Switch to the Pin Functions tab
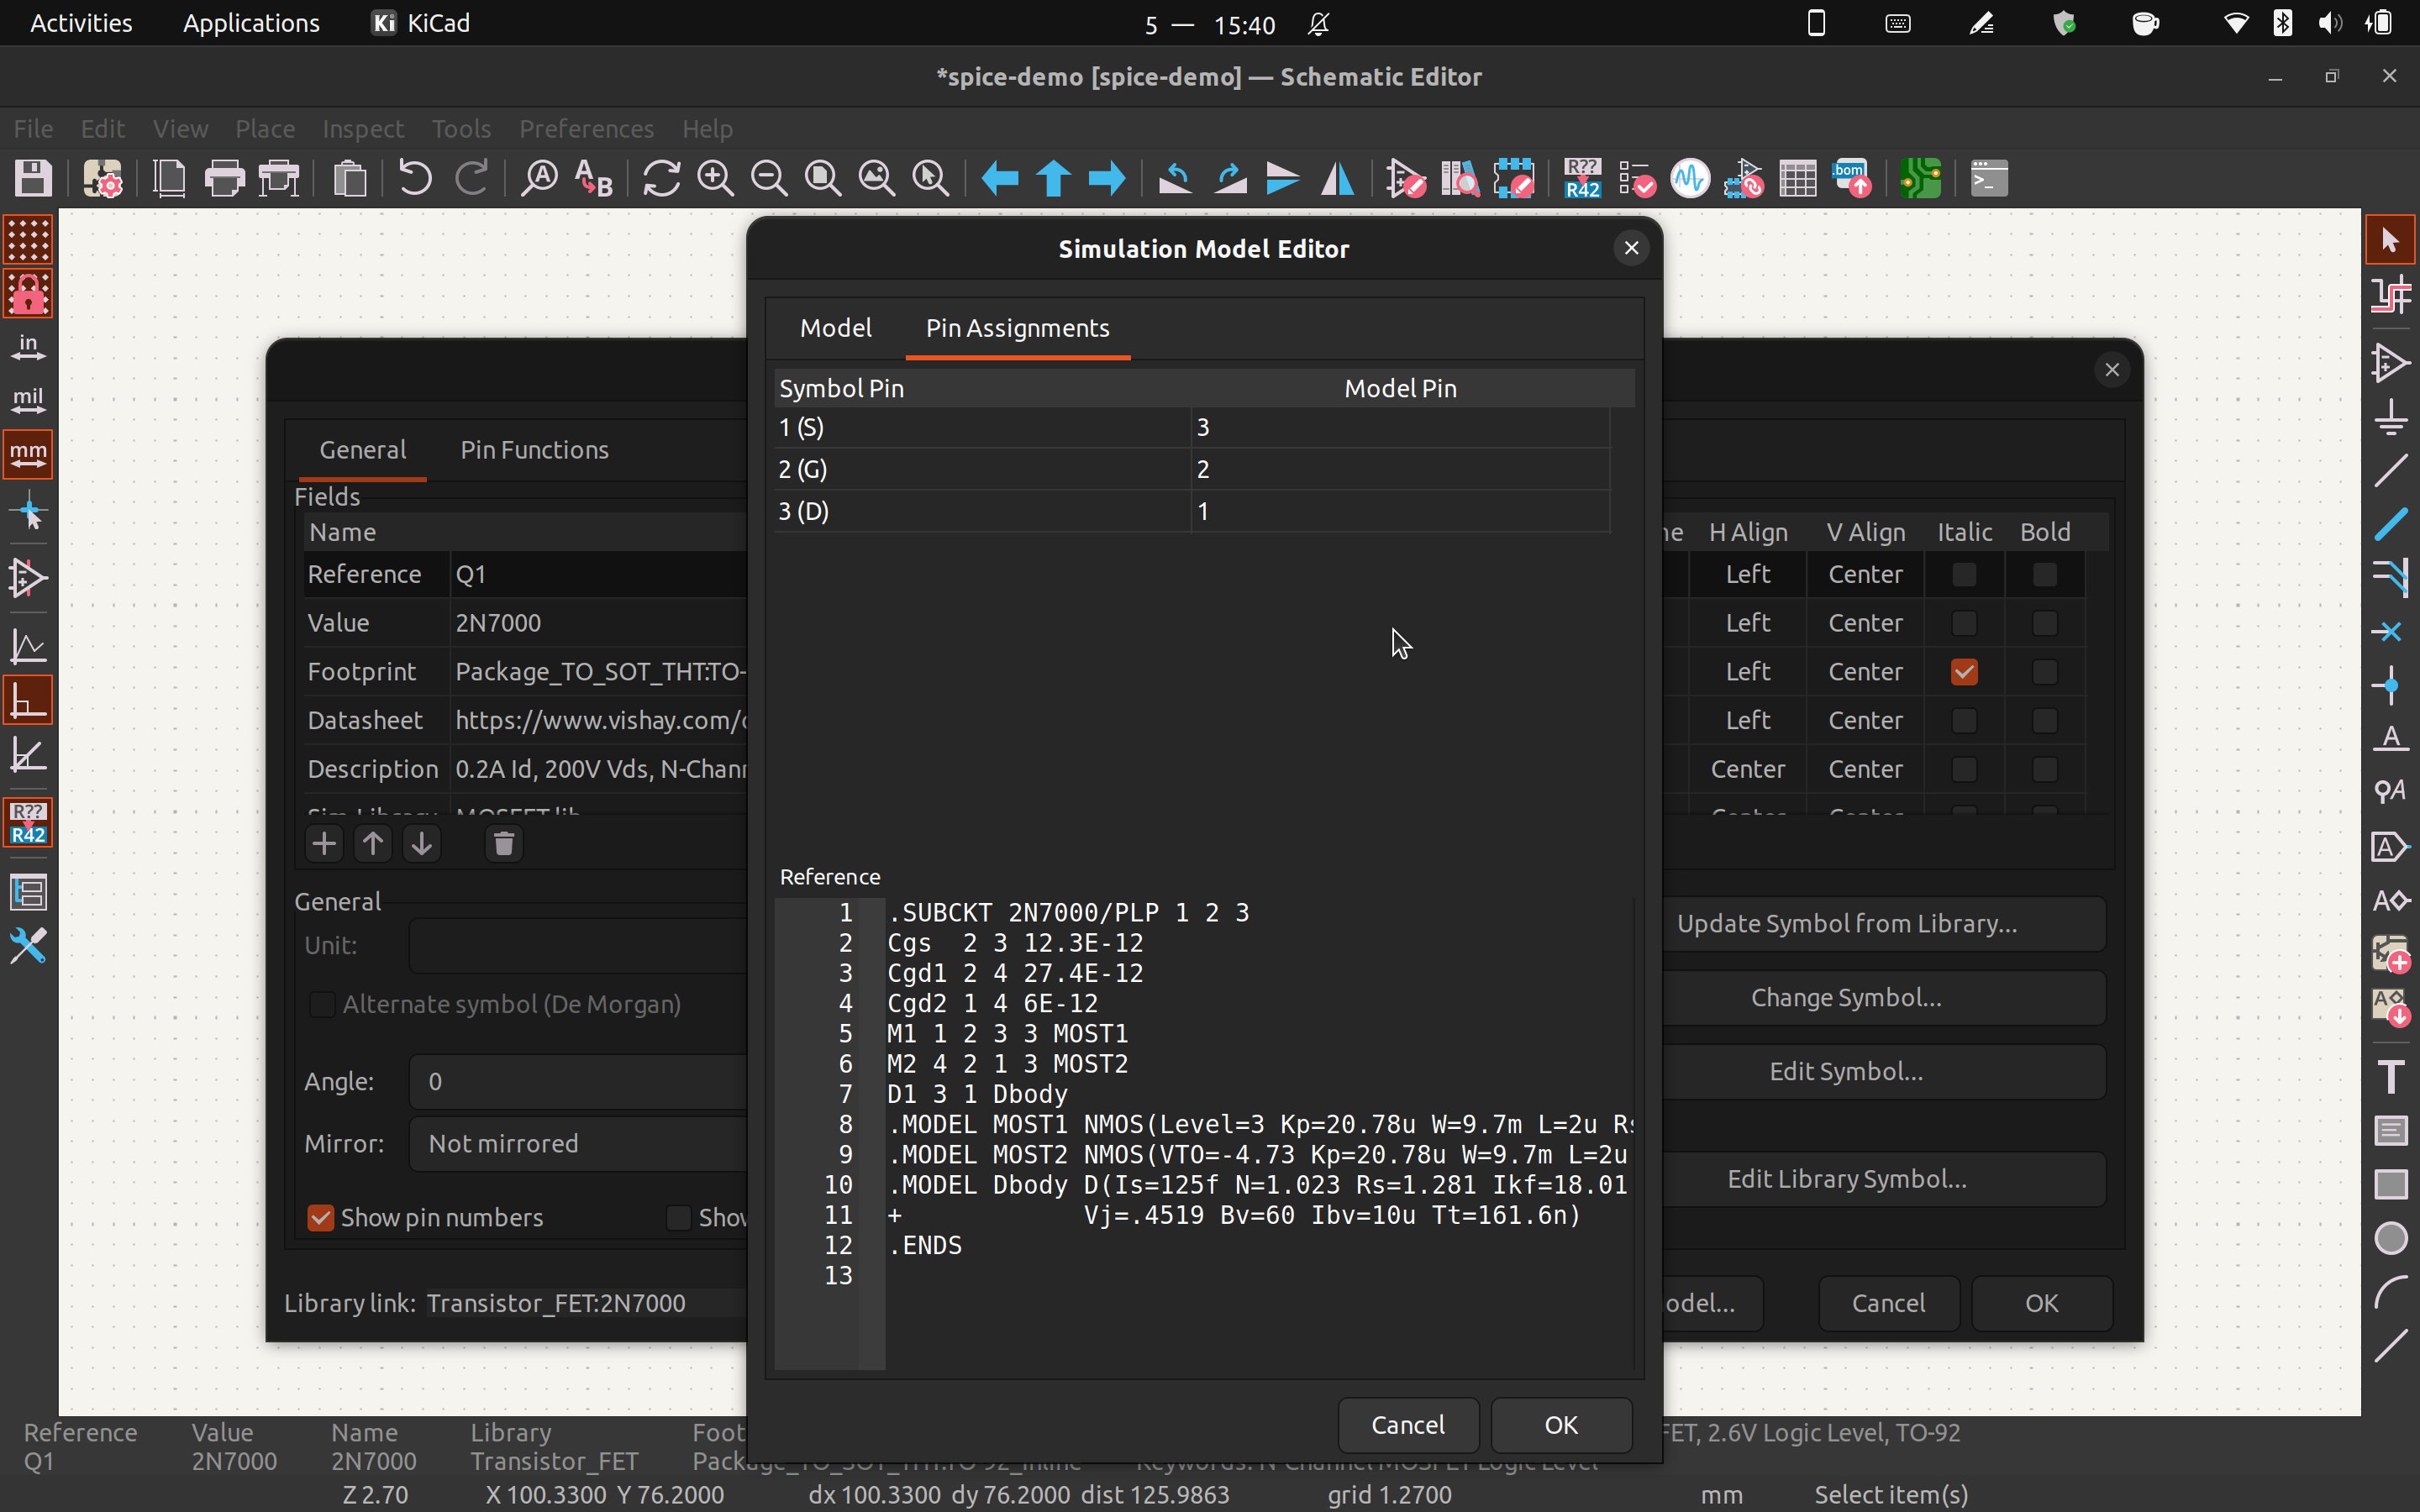 [x=534, y=450]
